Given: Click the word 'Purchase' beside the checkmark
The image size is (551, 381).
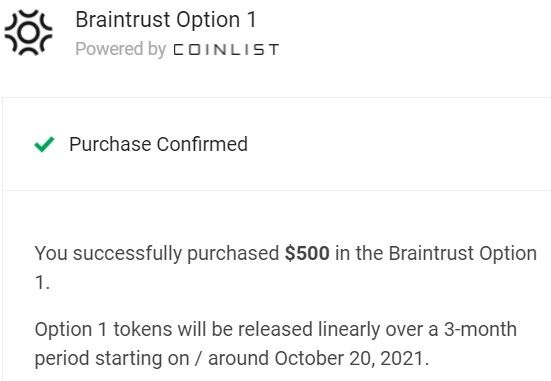Looking at the screenshot, I should point(110,144).
